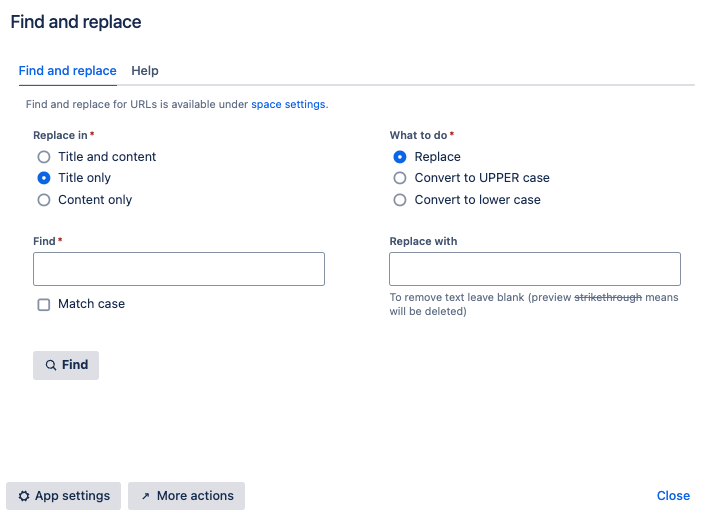Click the magnifier icon on Find button
The image size is (714, 519).
[x=50, y=366]
